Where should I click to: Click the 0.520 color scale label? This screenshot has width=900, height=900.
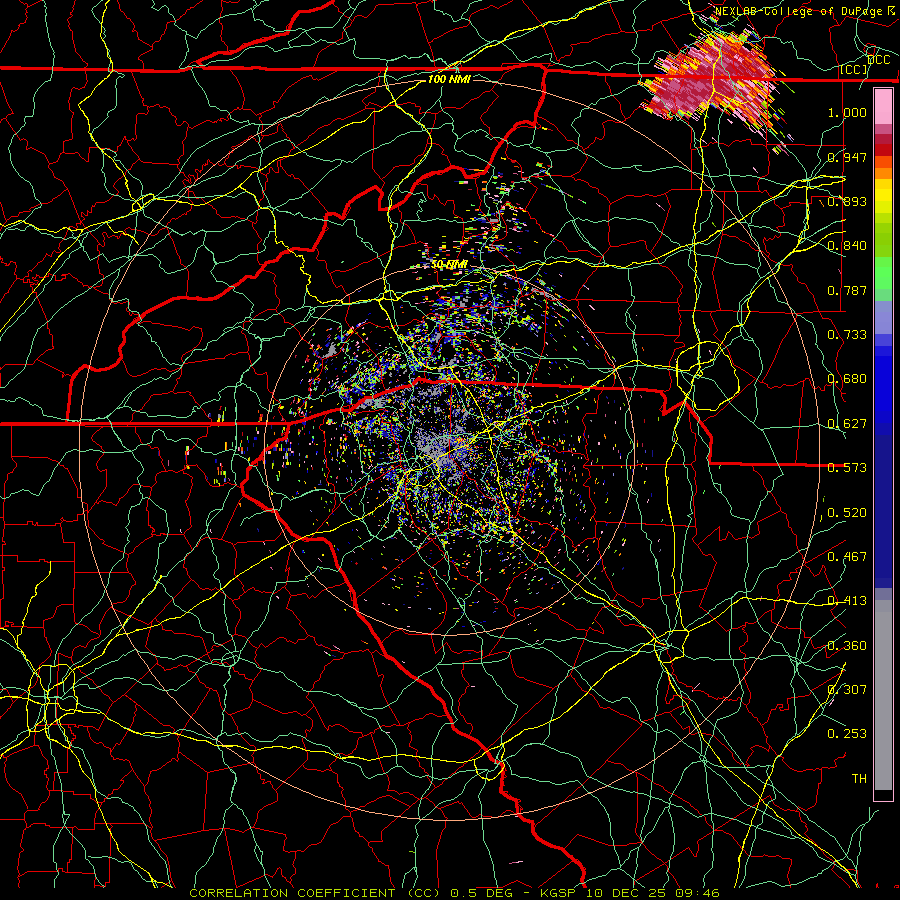point(847,513)
